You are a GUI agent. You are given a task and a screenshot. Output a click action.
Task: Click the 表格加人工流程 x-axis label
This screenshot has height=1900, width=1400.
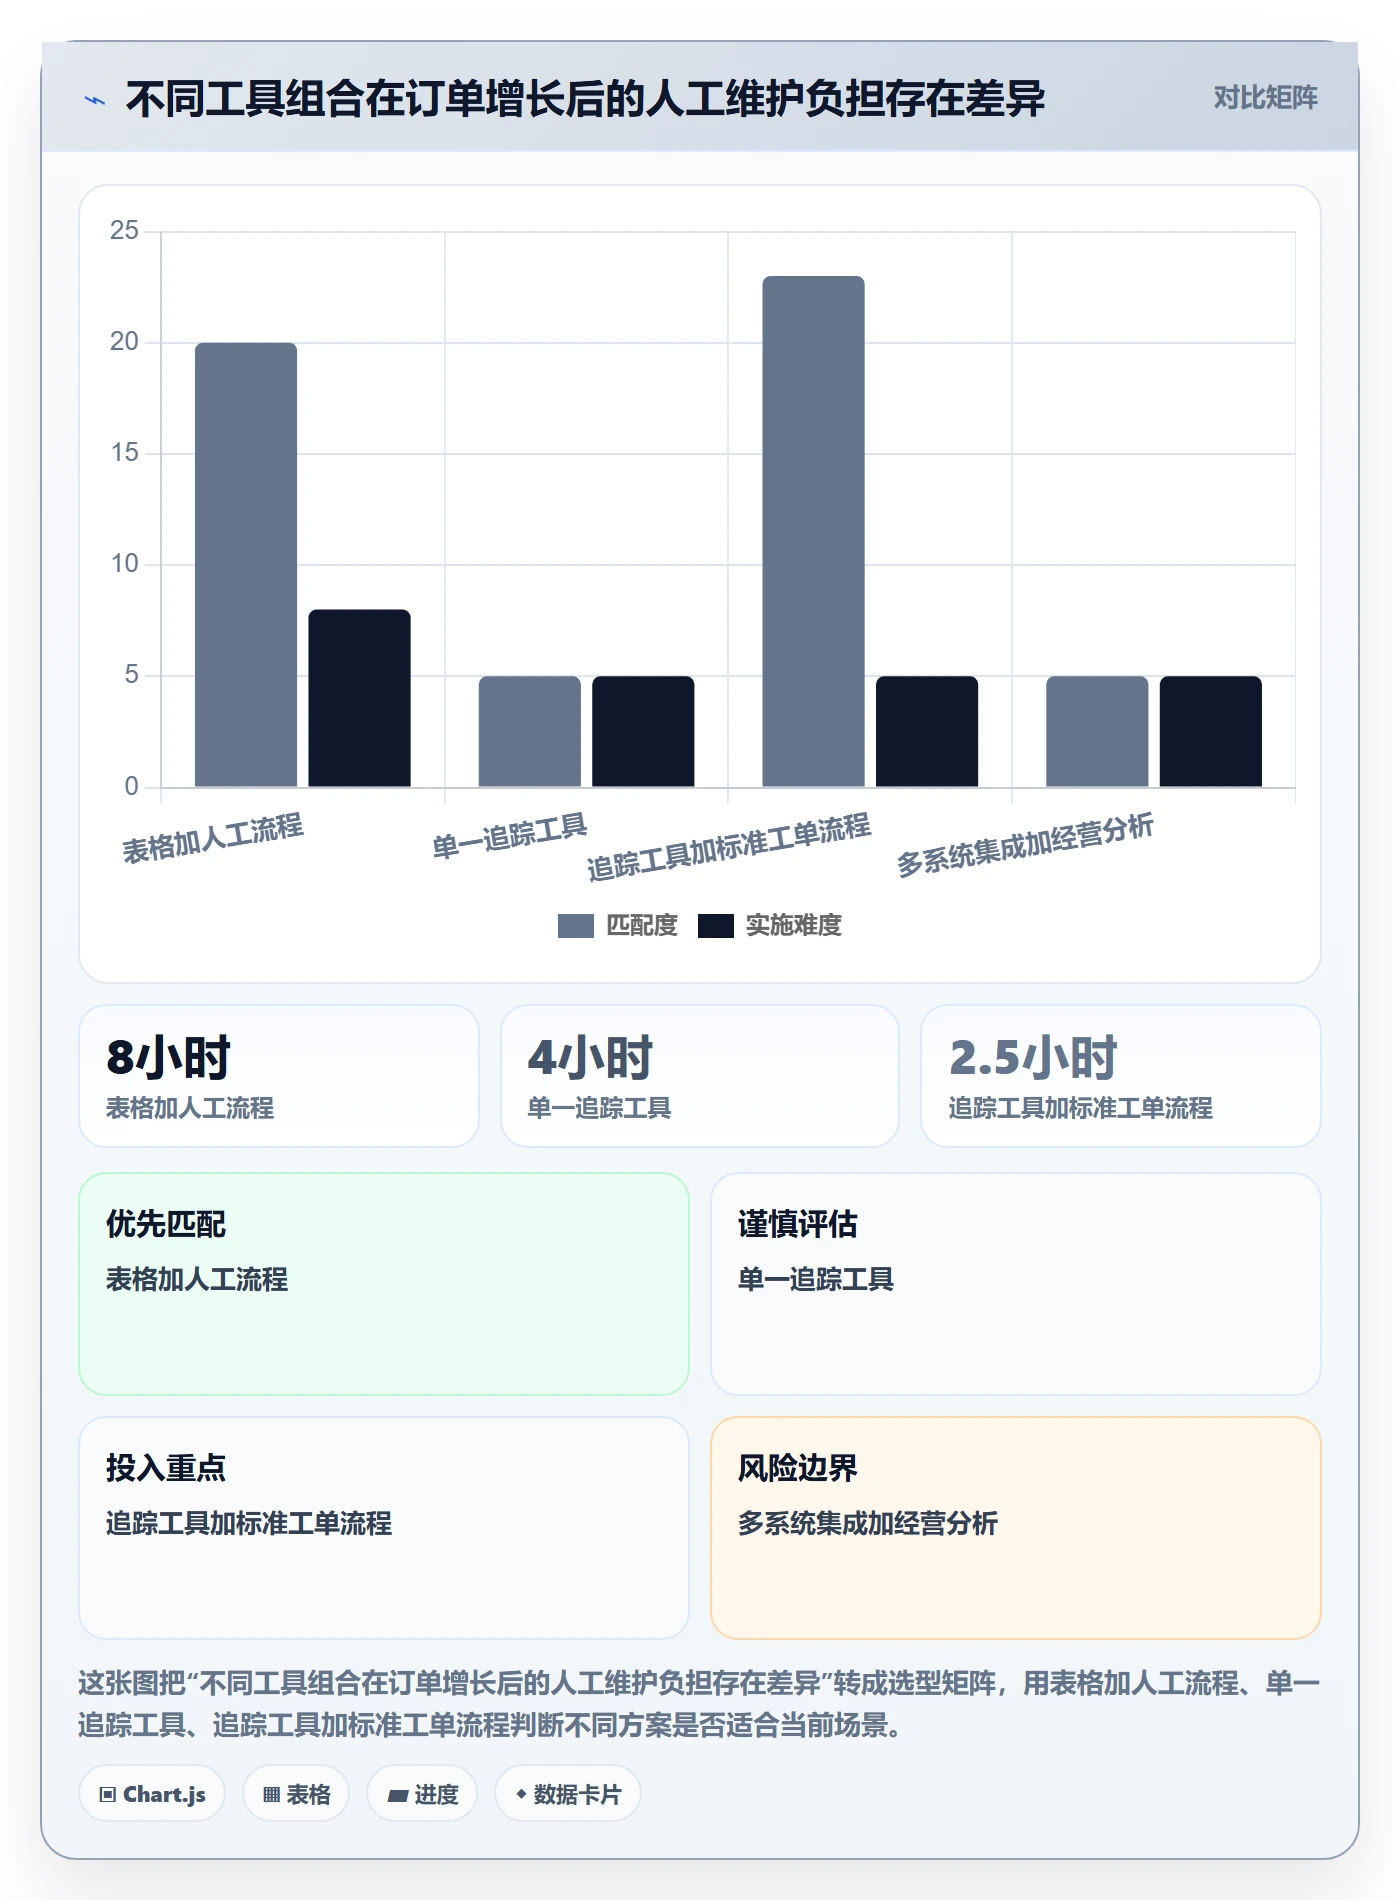[x=213, y=838]
